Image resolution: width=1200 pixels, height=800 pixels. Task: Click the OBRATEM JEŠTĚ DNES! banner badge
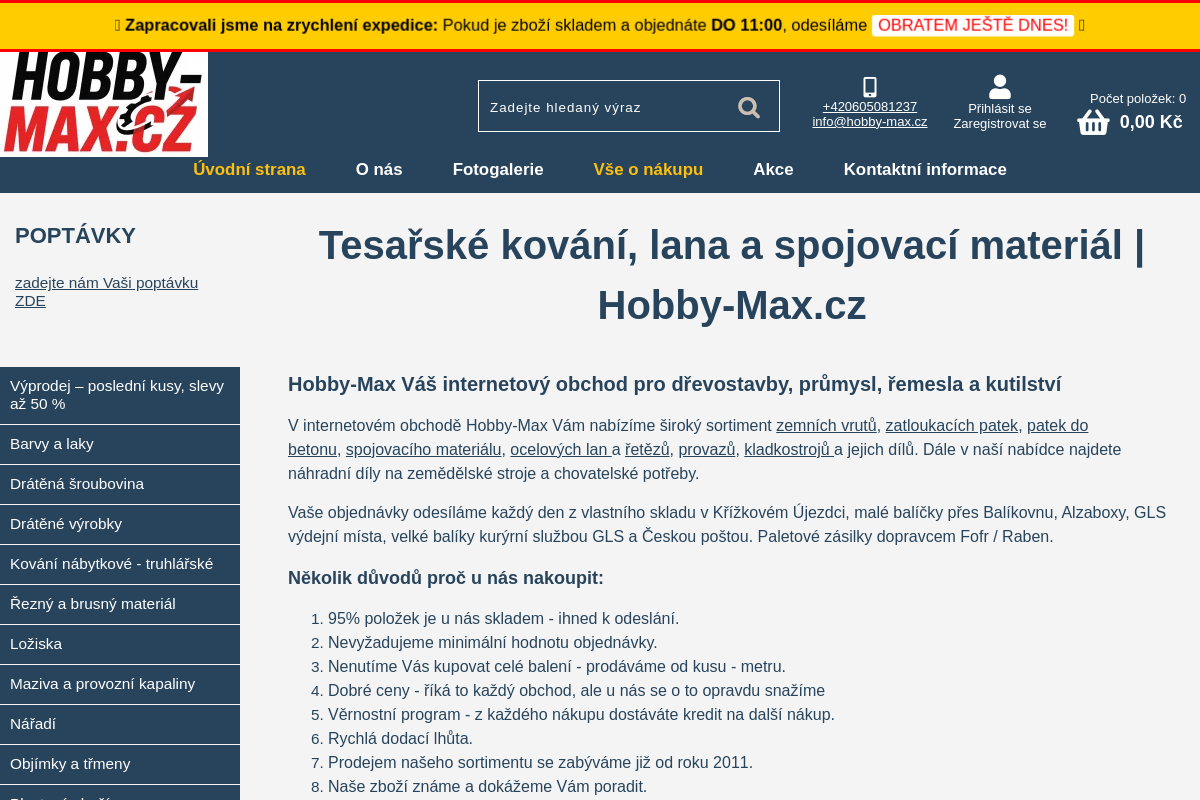tap(973, 25)
